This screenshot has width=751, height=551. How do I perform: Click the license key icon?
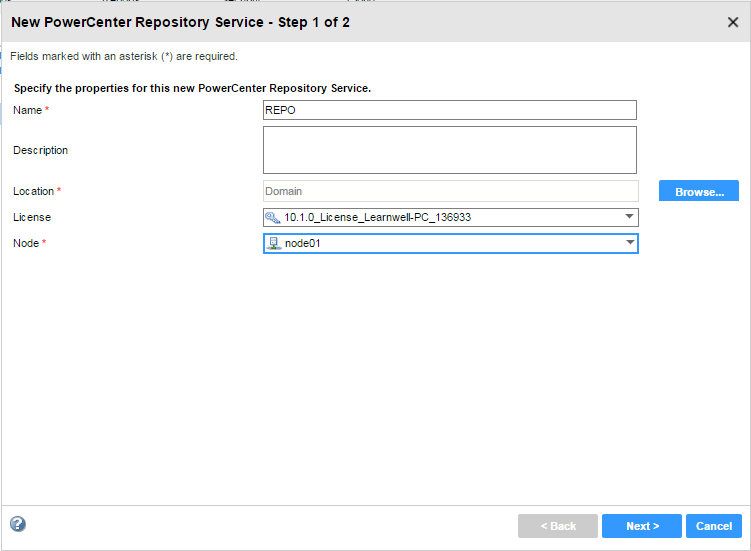point(272,217)
